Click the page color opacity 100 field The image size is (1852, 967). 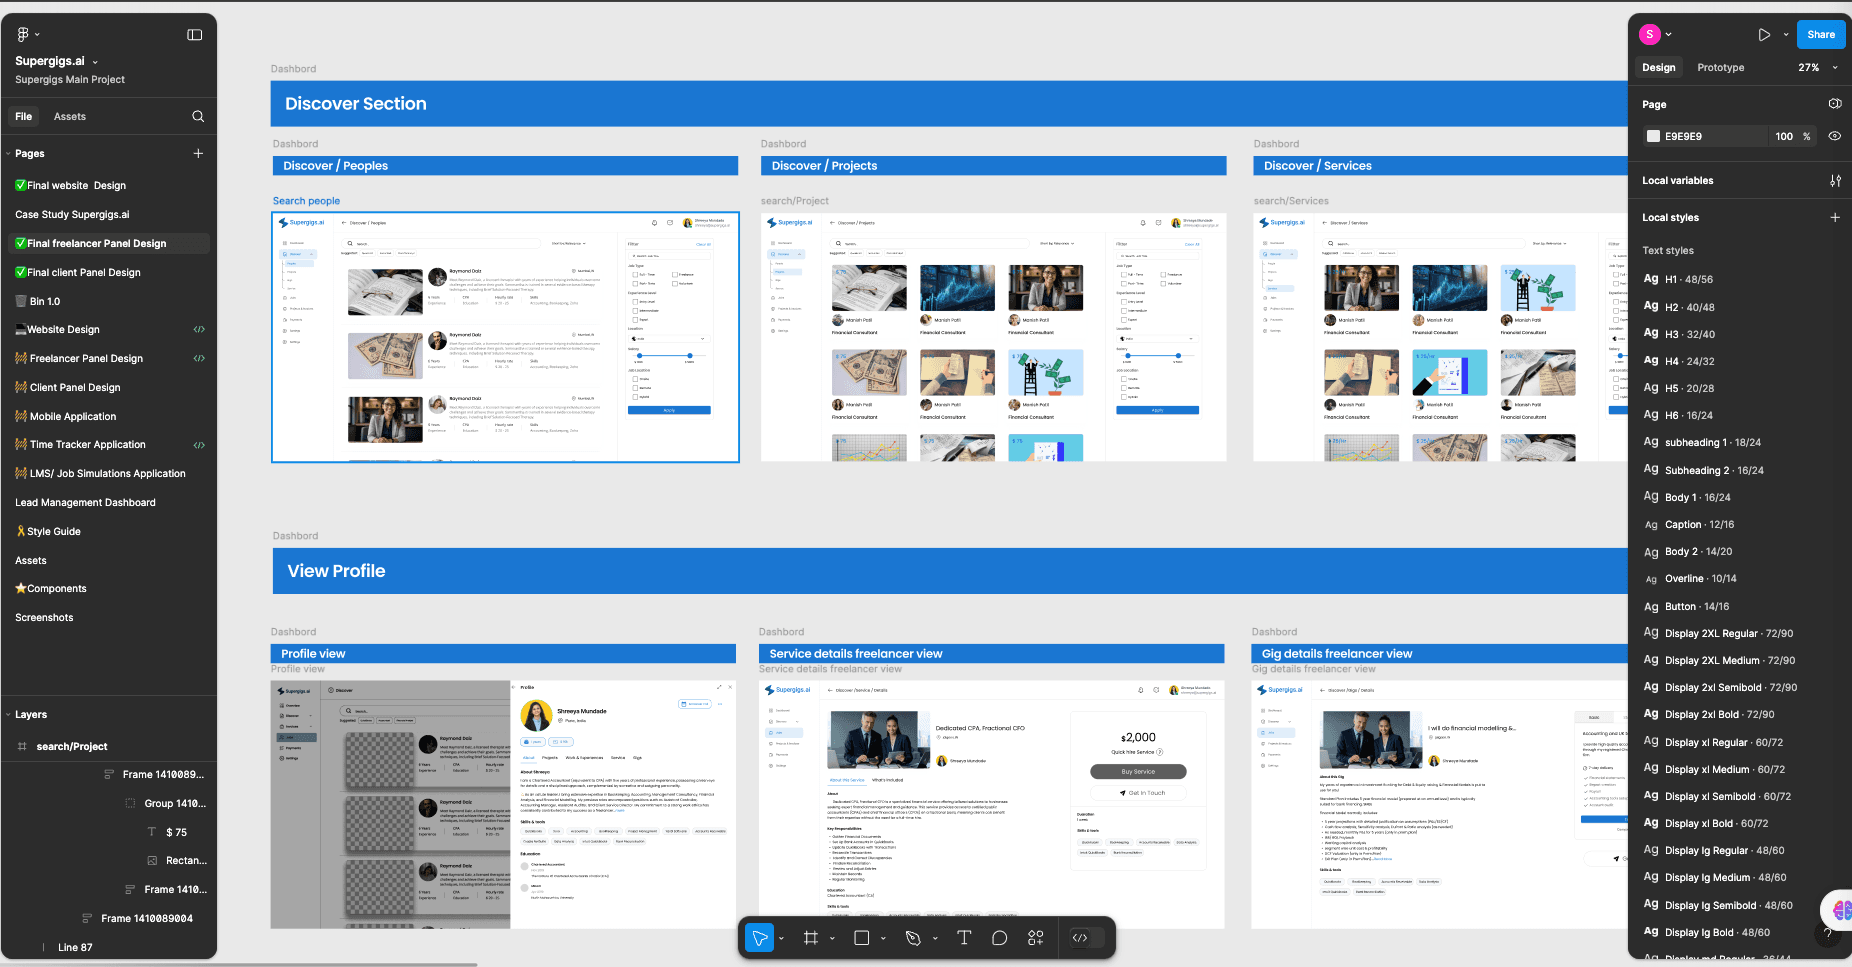click(1784, 136)
